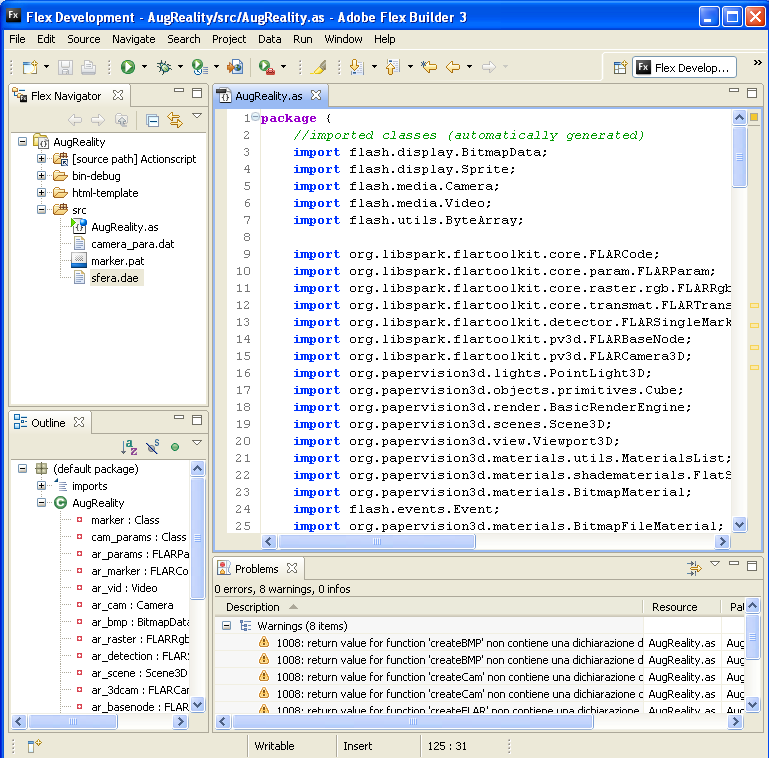The height and width of the screenshot is (758, 769).
Task: Click the Problems horizontal scrollbar thumb
Action: tap(413, 721)
